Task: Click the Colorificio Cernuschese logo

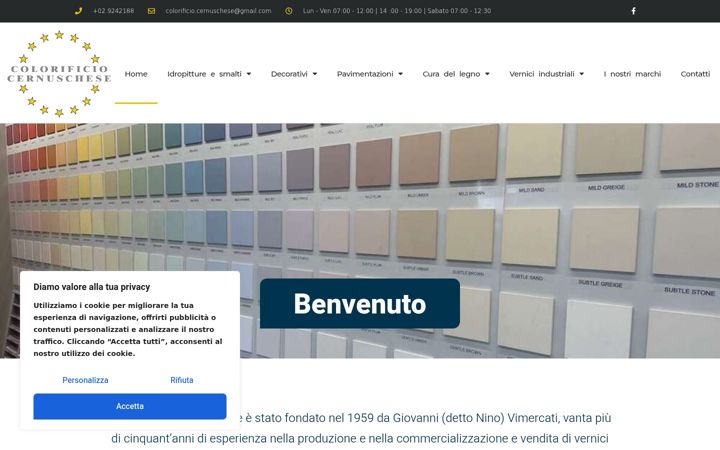Action: pos(59,73)
